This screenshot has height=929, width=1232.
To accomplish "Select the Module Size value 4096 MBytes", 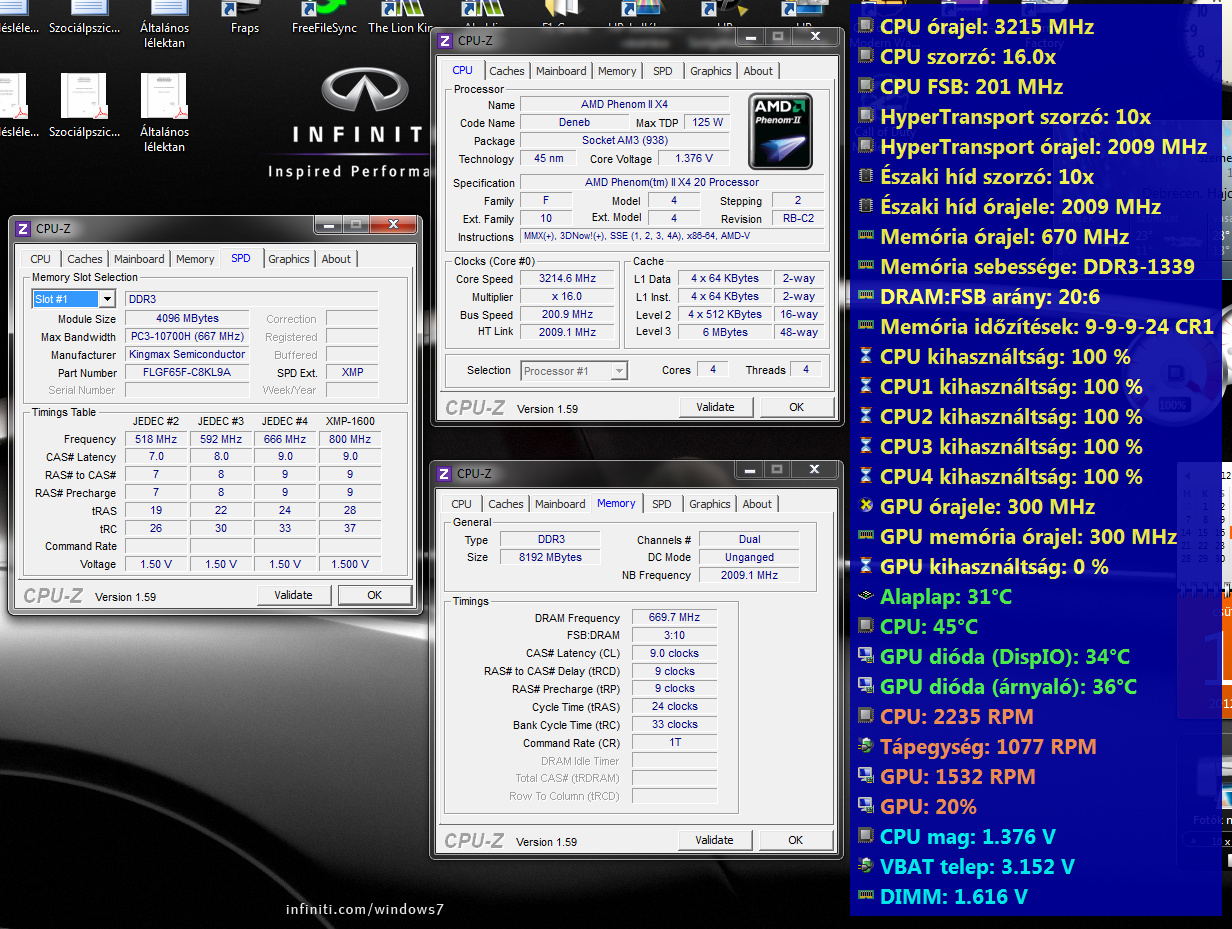I will point(187,319).
